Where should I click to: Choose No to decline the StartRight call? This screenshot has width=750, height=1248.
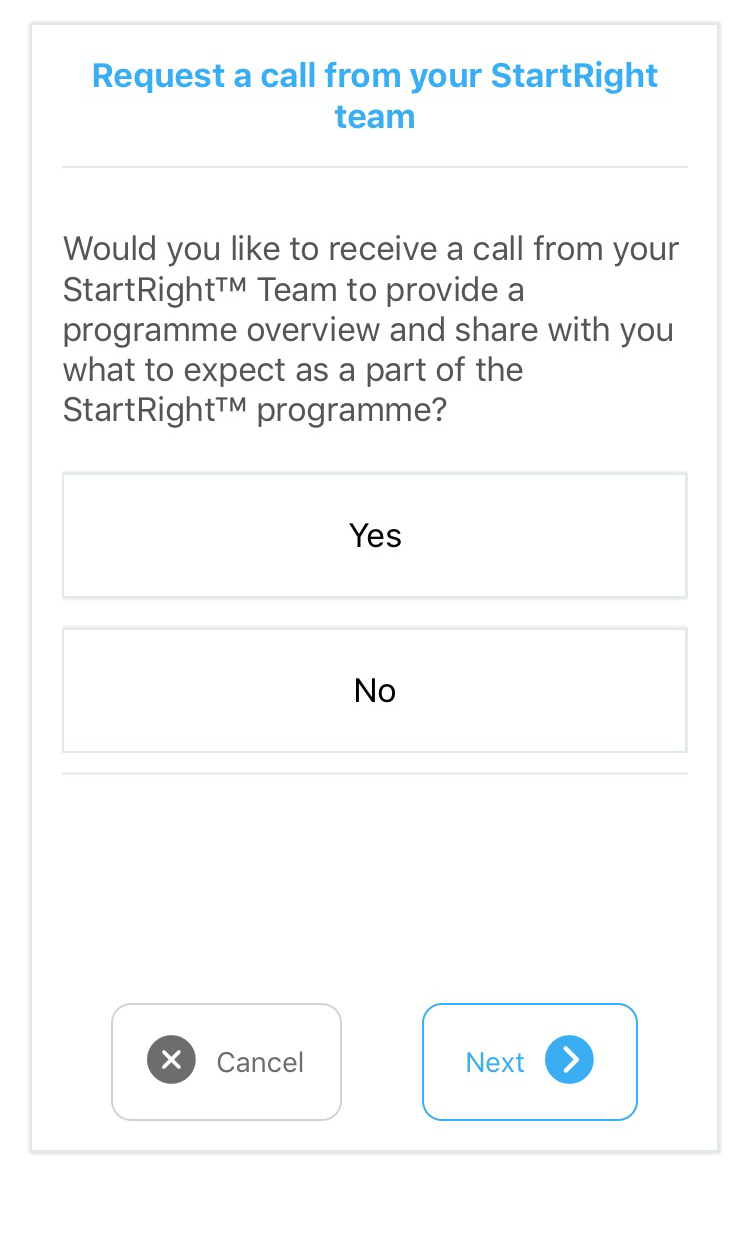click(375, 690)
